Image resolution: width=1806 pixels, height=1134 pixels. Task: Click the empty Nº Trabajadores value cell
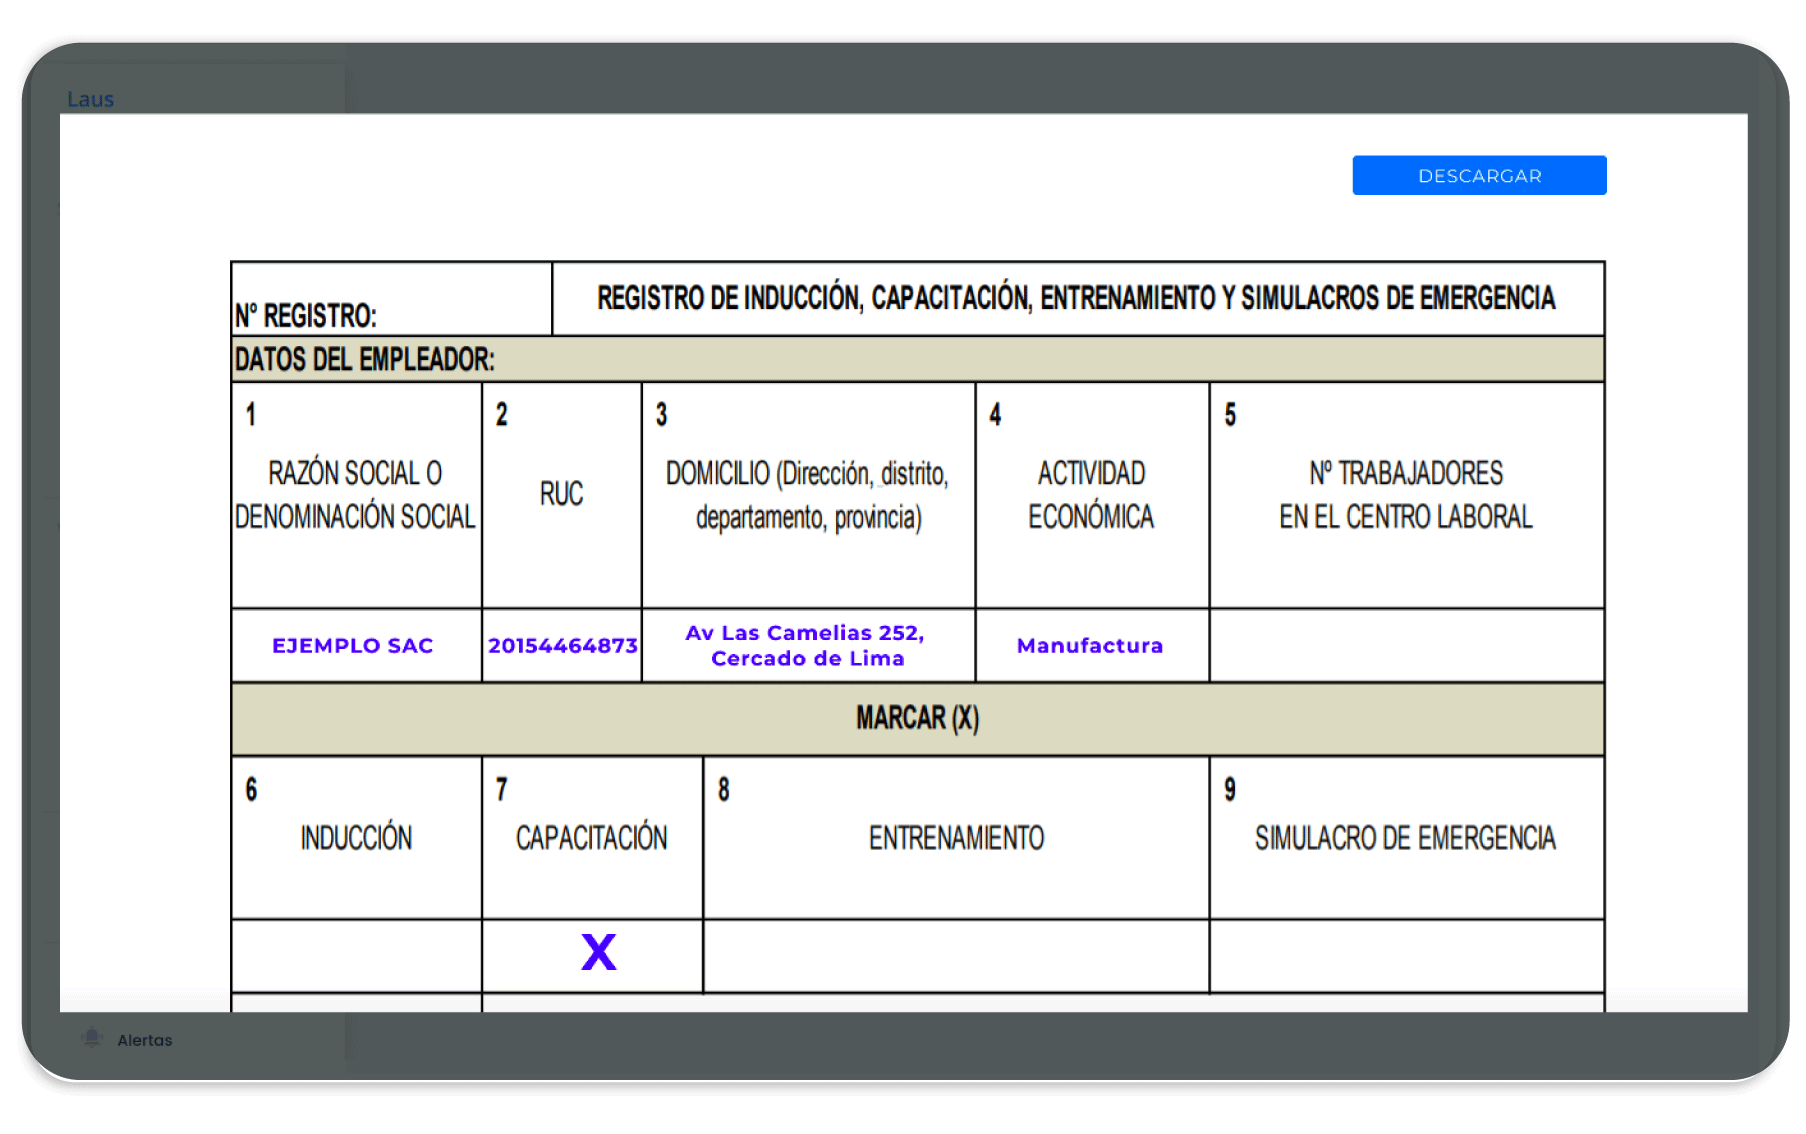click(x=1405, y=646)
